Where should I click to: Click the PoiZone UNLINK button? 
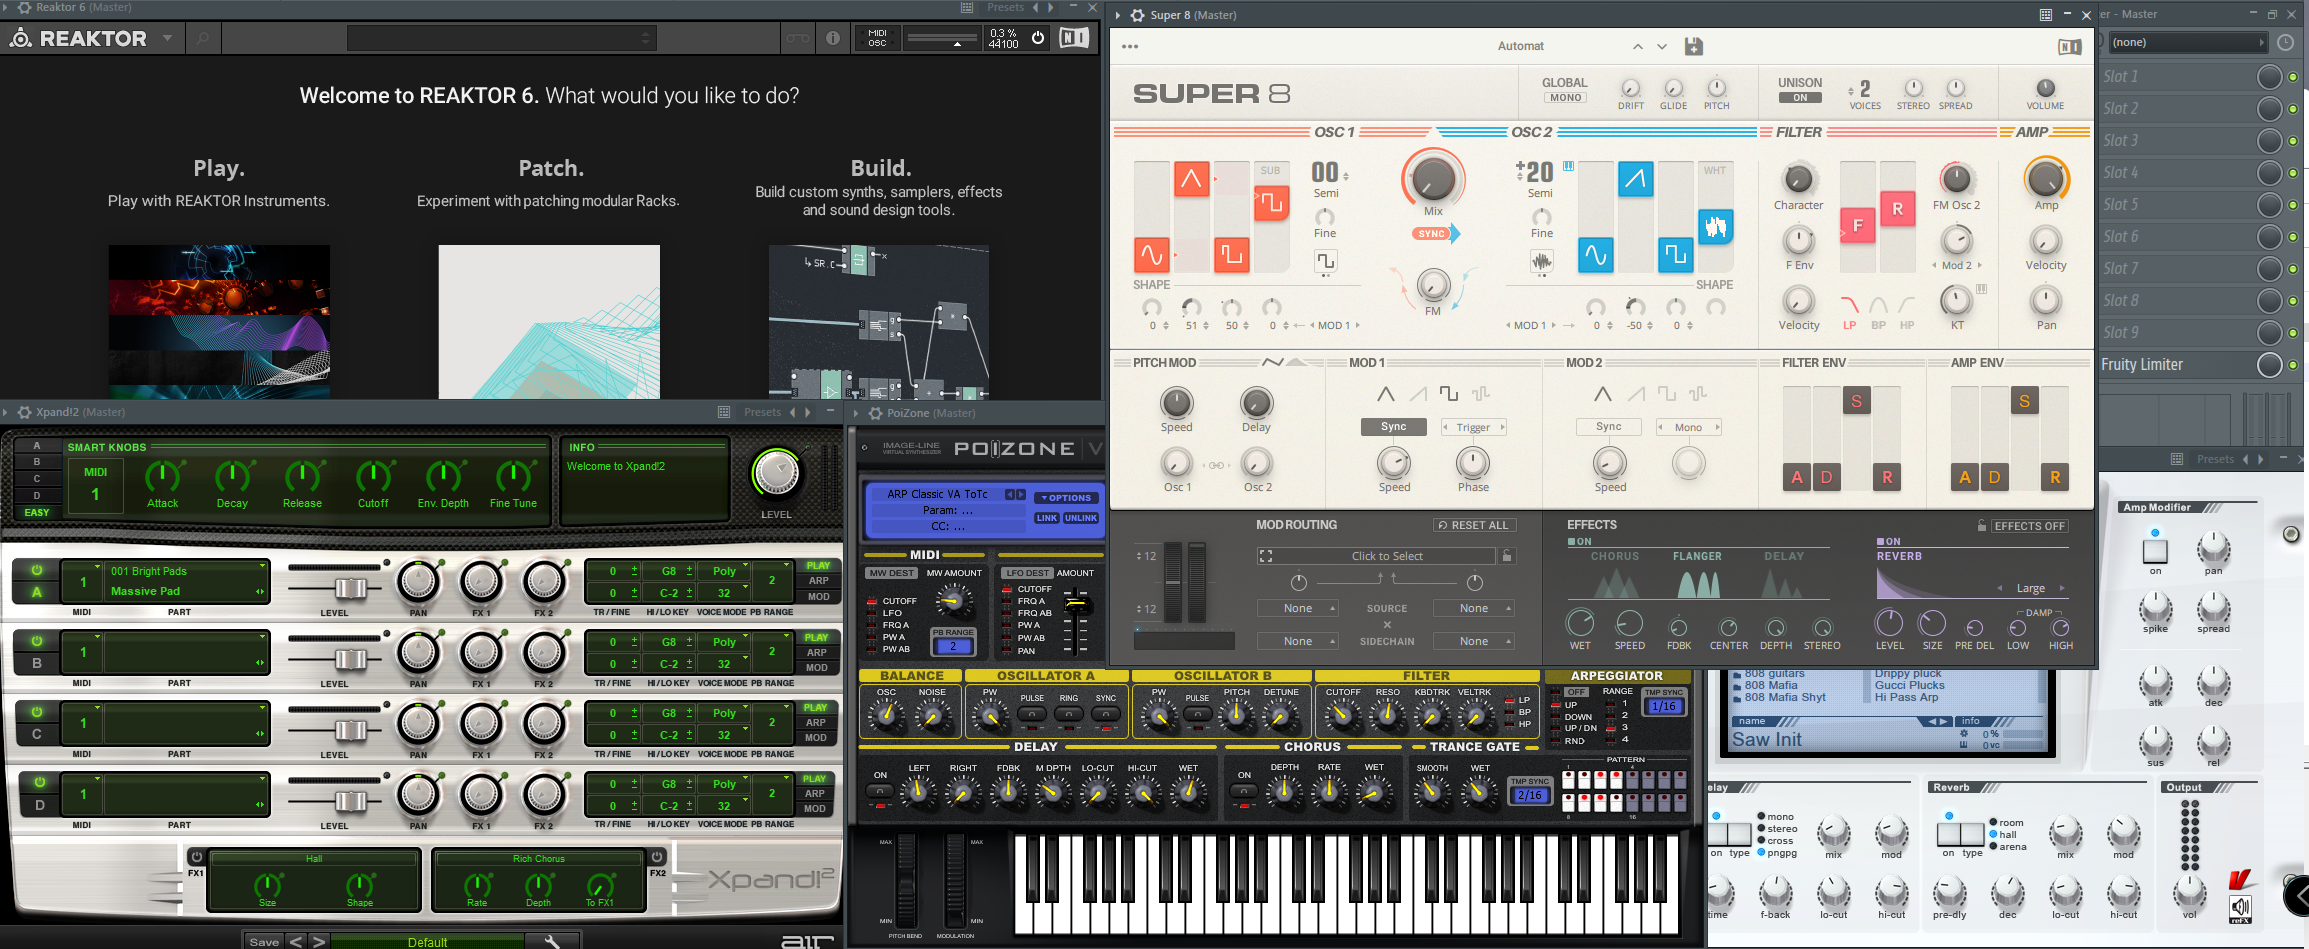point(1081,518)
